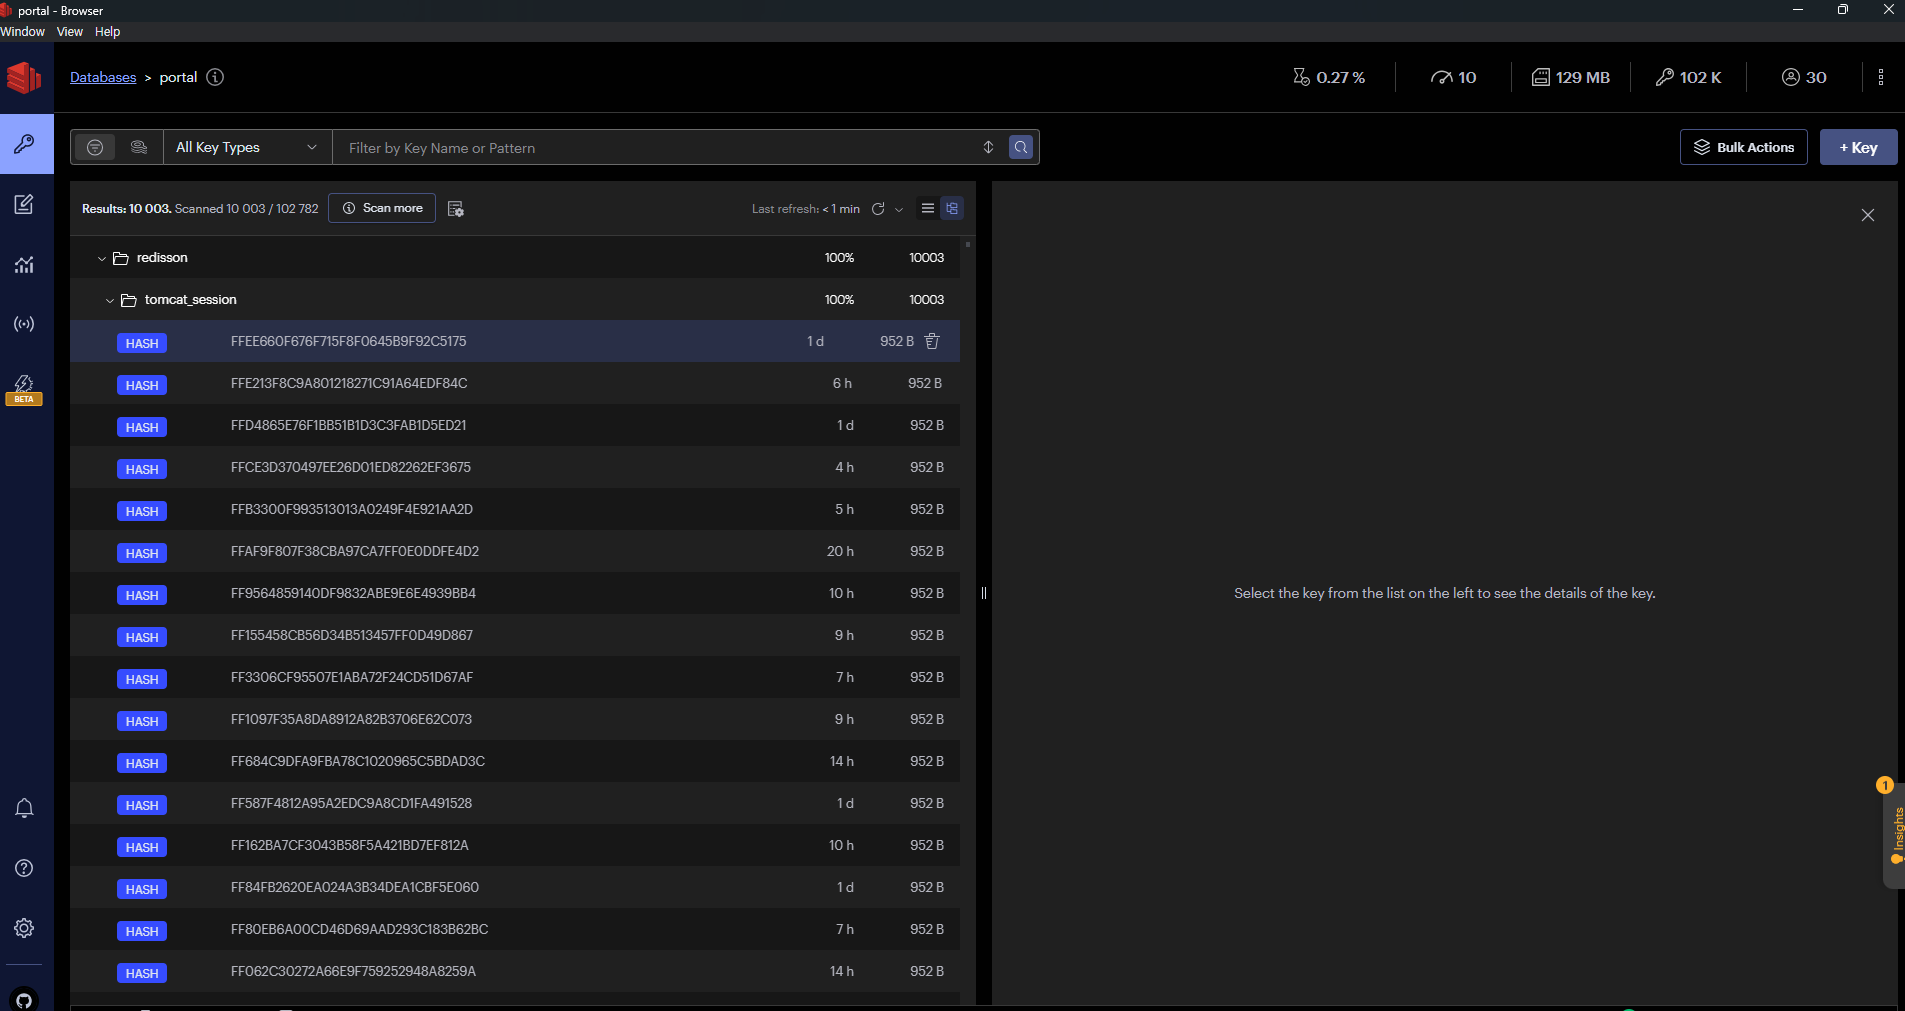
Task: Switch to tree view of keys
Action: (x=952, y=208)
